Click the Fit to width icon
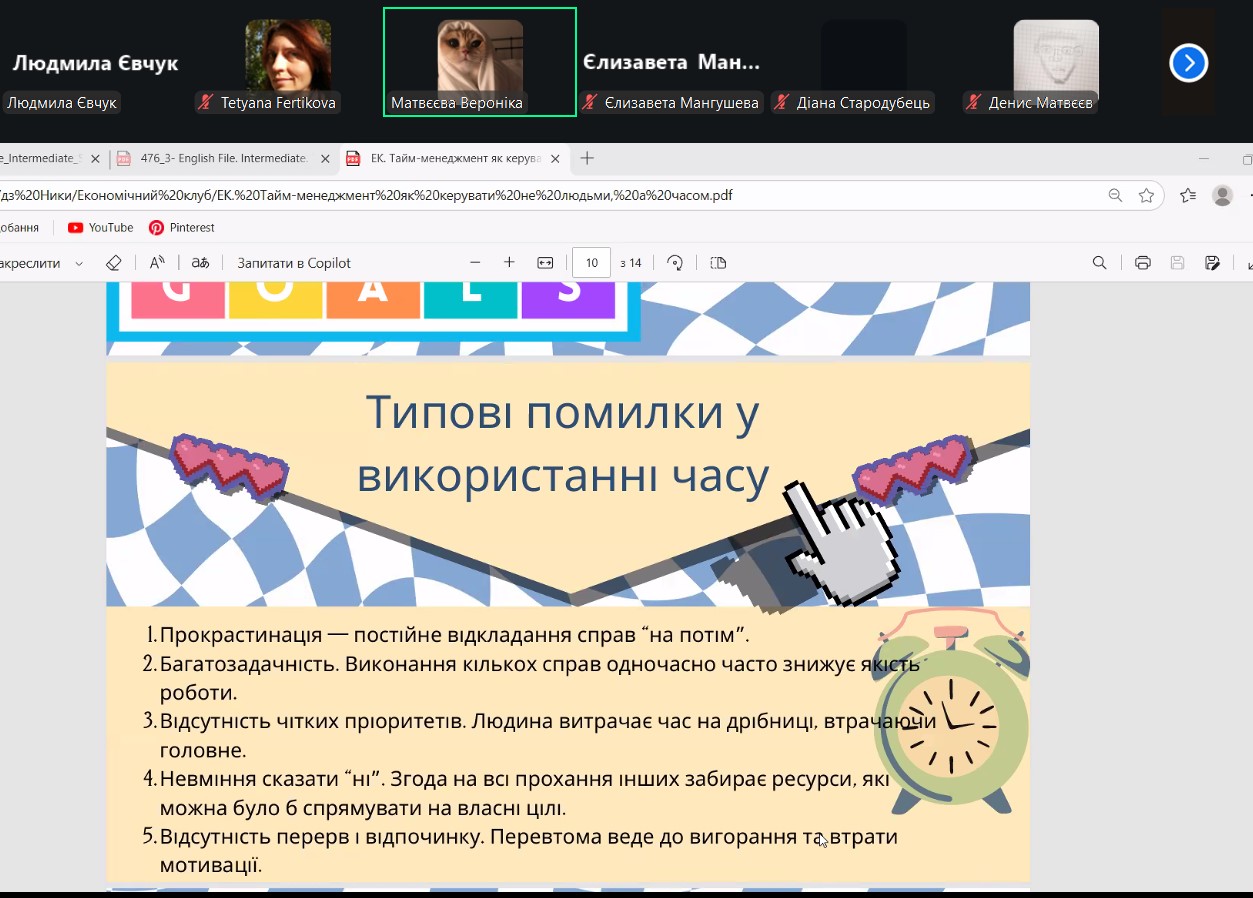This screenshot has width=1253, height=898. pyautogui.click(x=545, y=263)
